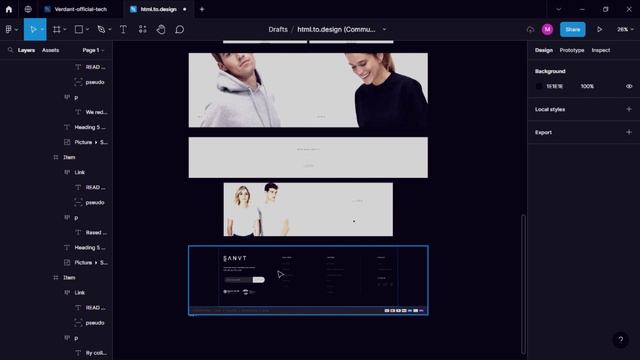640x360 pixels.
Task: Select the Frame tool
Action: tap(57, 29)
